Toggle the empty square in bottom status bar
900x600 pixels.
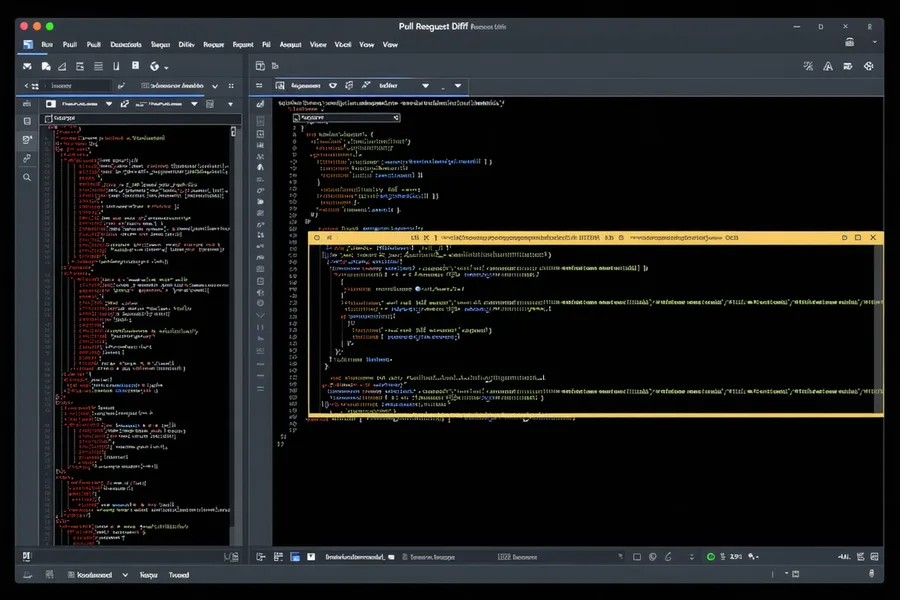pyautogui.click(x=637, y=557)
